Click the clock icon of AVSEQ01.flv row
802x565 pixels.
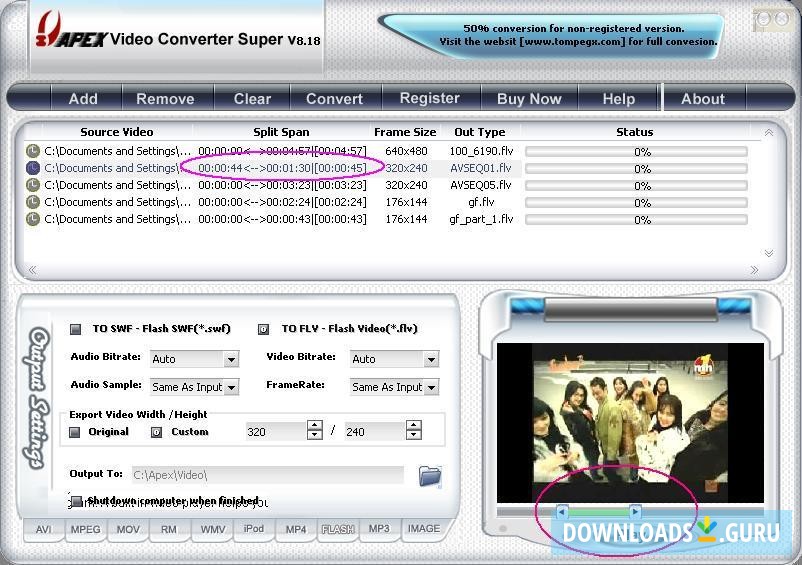(x=33, y=168)
